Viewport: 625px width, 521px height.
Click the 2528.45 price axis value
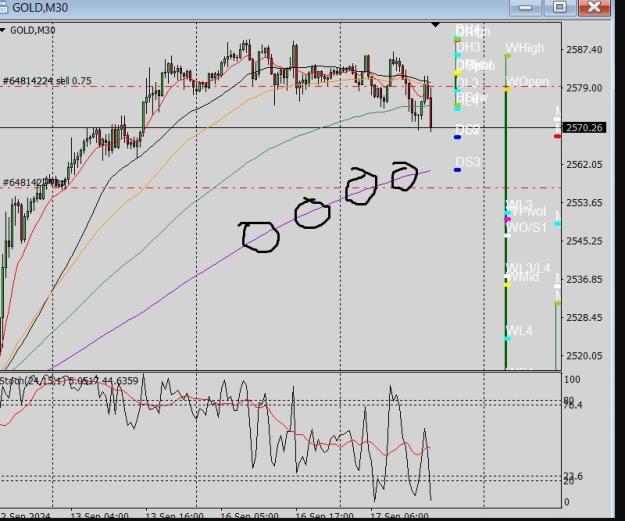(584, 317)
